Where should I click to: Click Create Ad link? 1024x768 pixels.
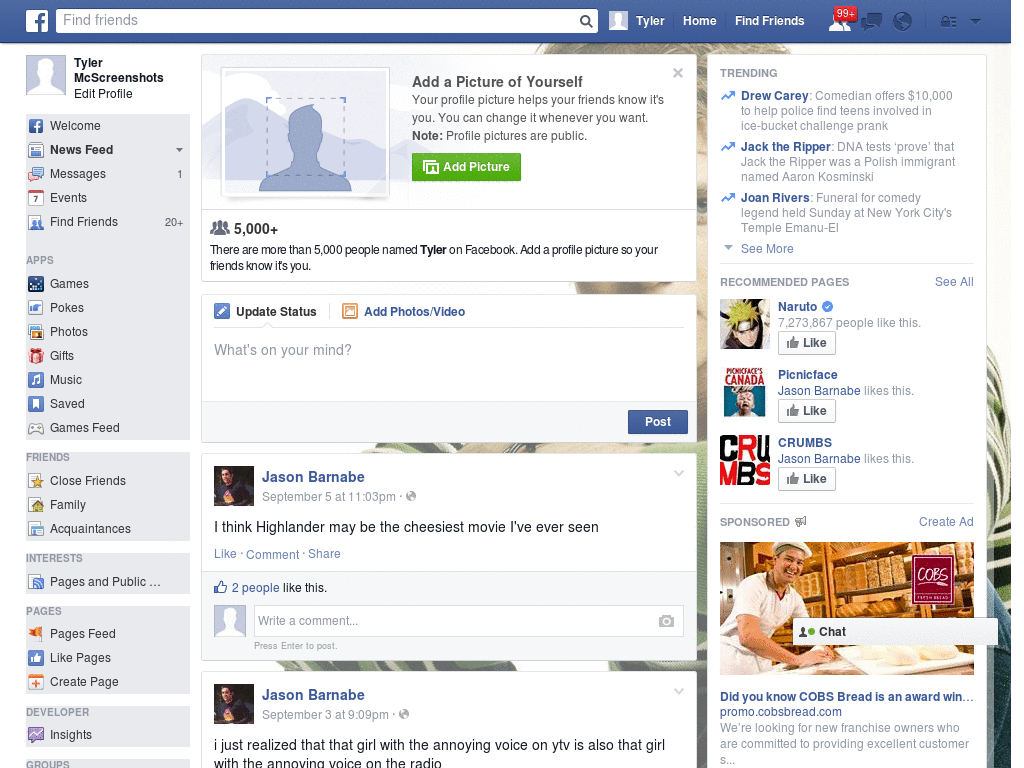coord(946,522)
